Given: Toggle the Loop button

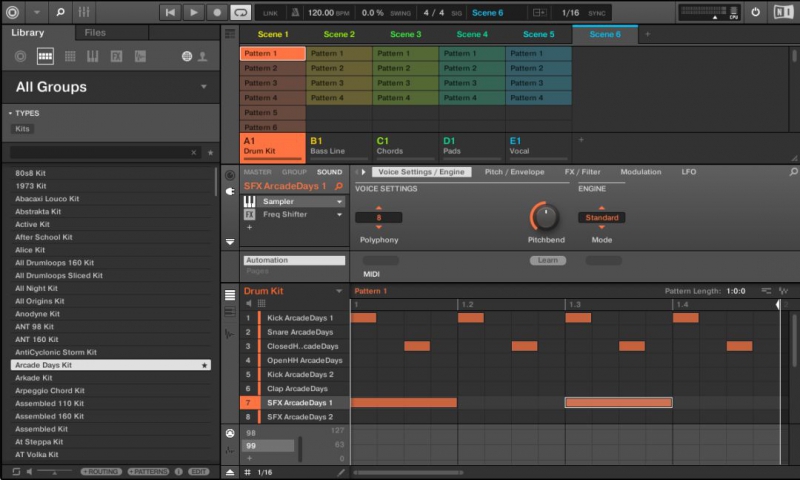Looking at the screenshot, I should point(240,13).
